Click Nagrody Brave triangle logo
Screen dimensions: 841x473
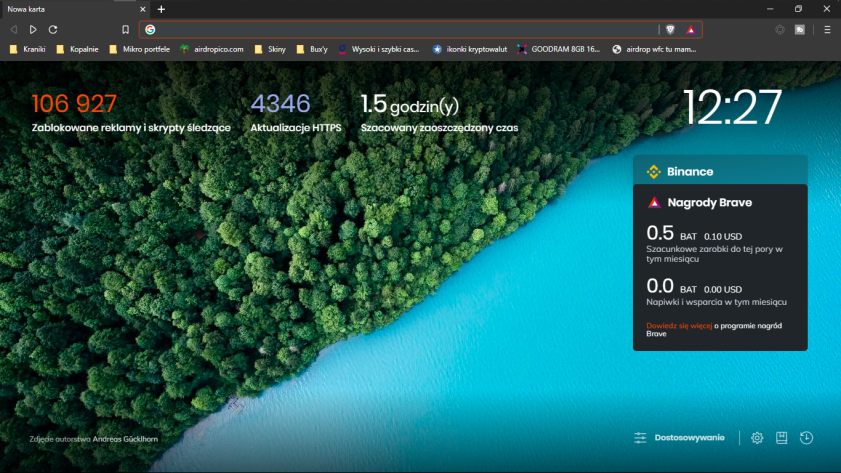pos(654,203)
